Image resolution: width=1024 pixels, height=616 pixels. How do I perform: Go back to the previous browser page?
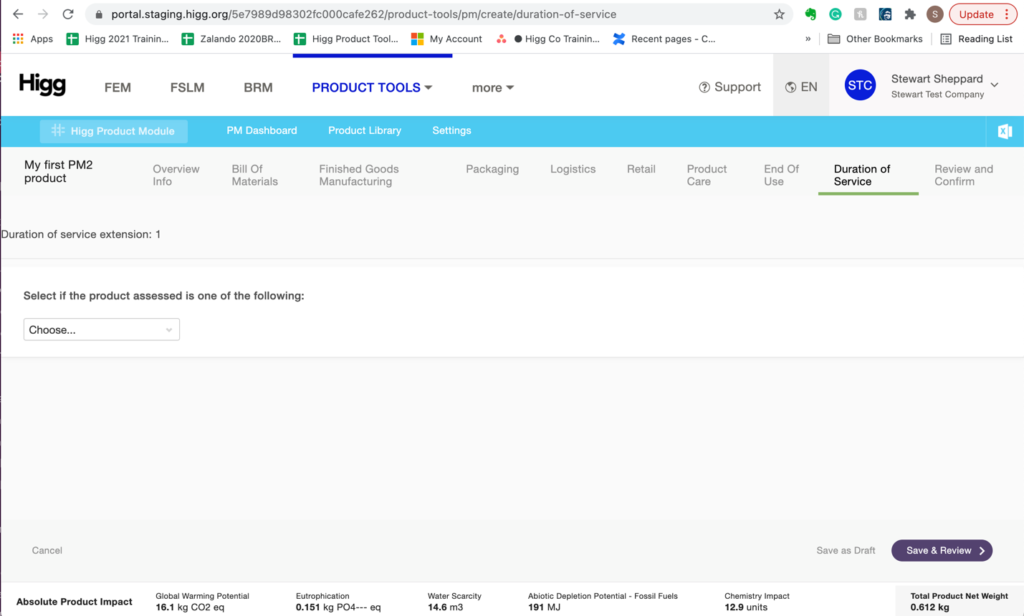pyautogui.click(x=18, y=14)
